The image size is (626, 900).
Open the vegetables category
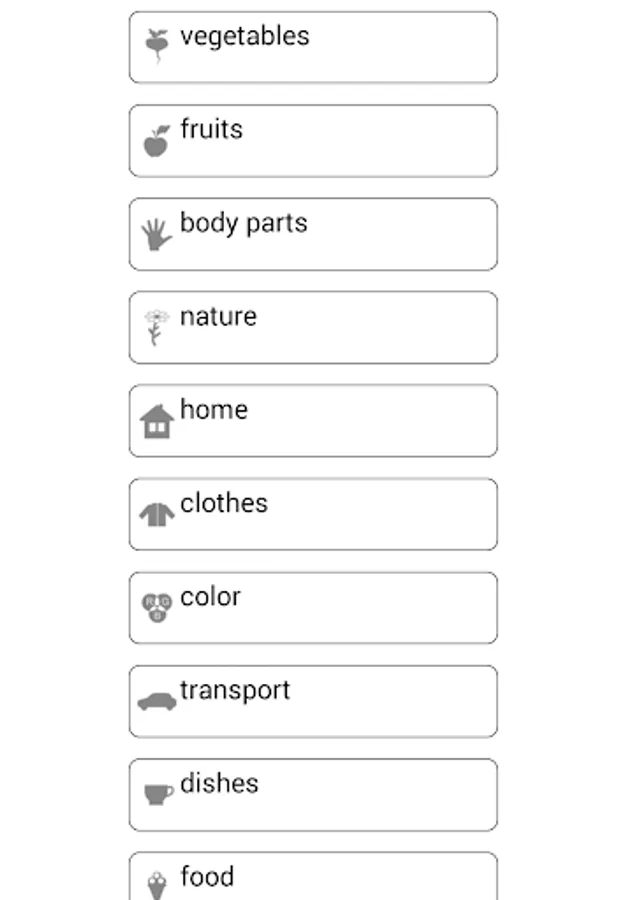coord(313,47)
